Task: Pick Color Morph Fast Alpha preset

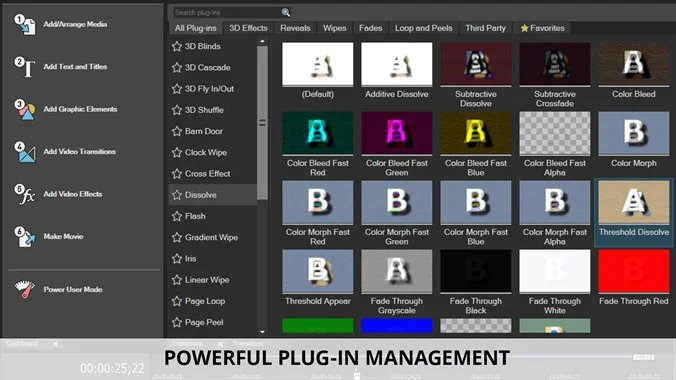Action: [x=555, y=202]
